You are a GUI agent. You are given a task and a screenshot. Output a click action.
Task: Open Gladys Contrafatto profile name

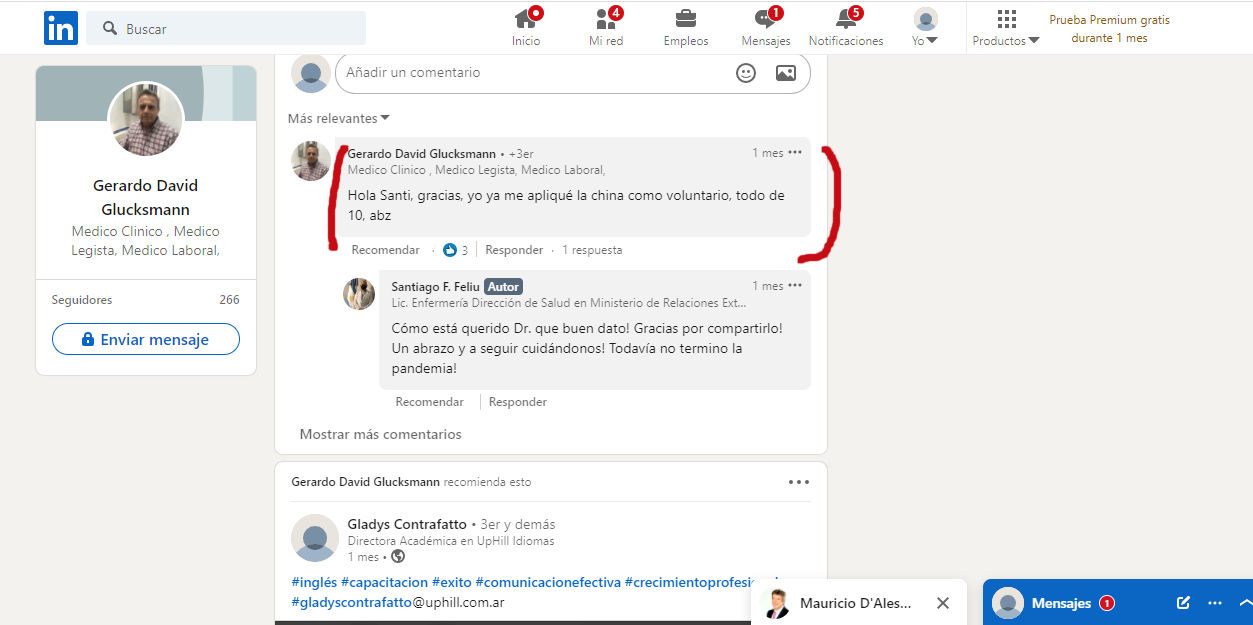coord(407,524)
